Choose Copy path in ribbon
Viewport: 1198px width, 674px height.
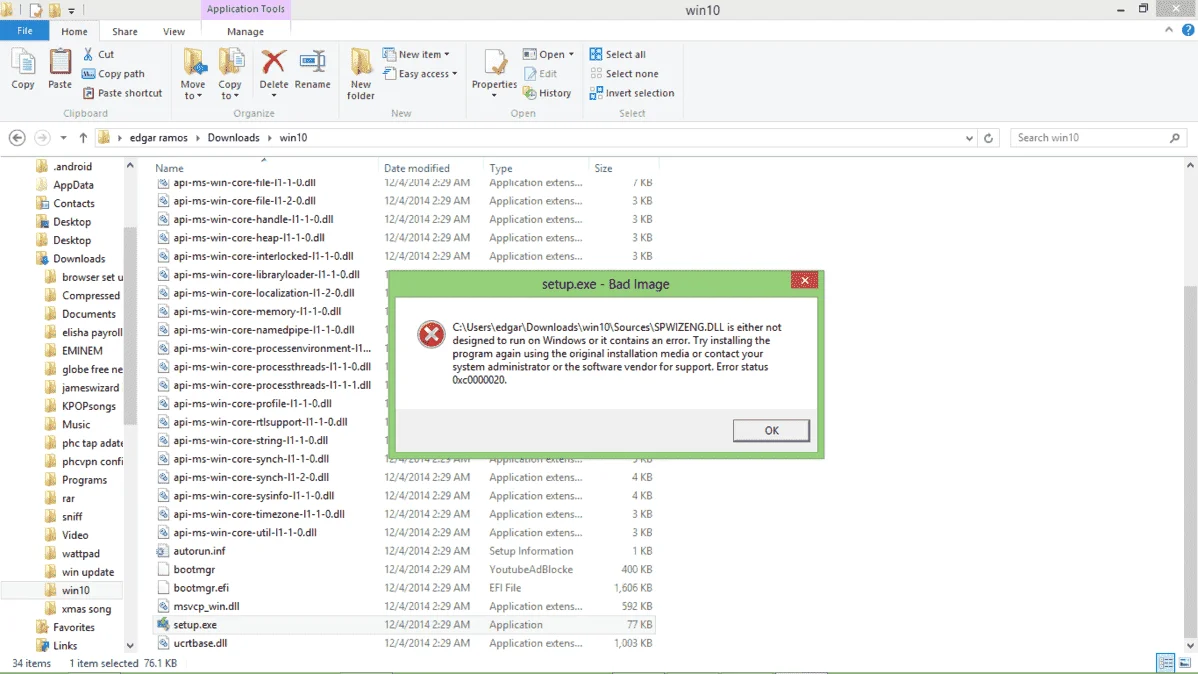pyautogui.click(x=113, y=73)
